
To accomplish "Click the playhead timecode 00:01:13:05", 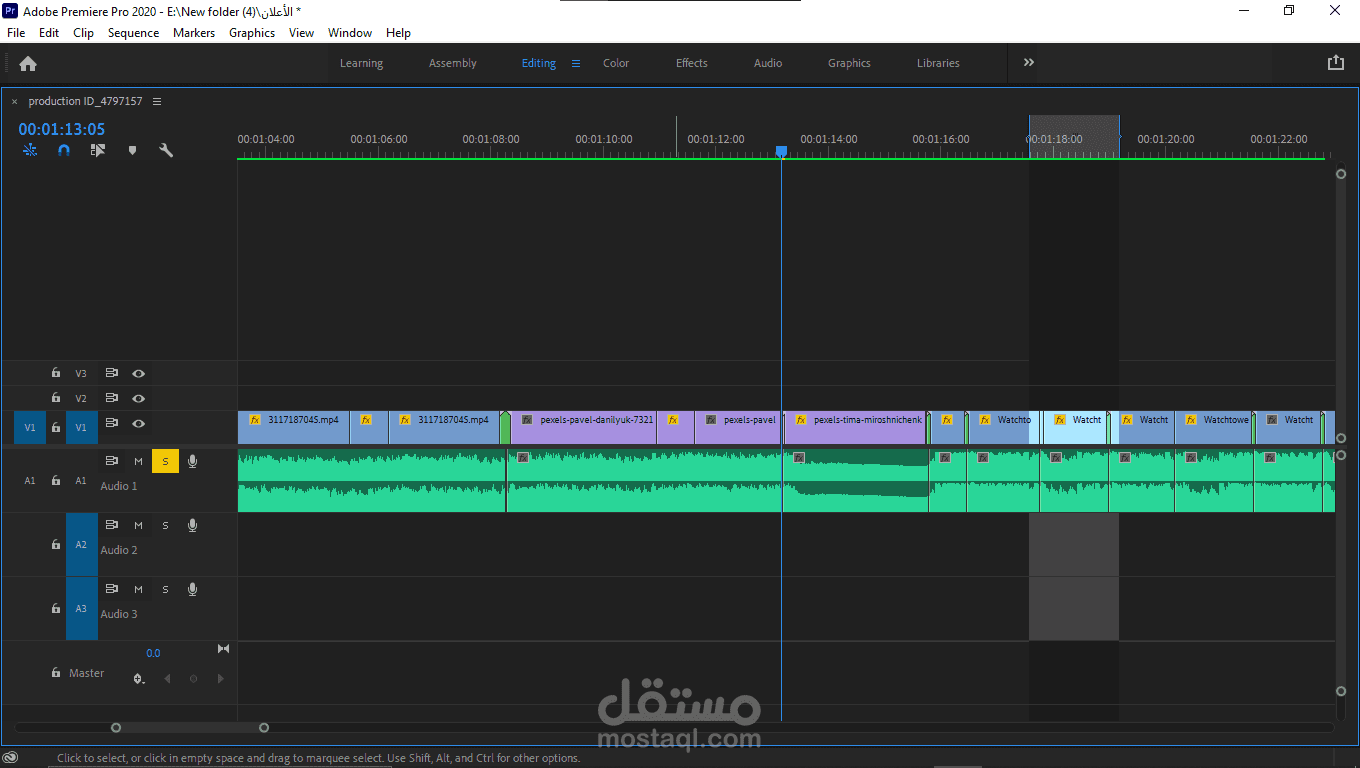I will 61,129.
